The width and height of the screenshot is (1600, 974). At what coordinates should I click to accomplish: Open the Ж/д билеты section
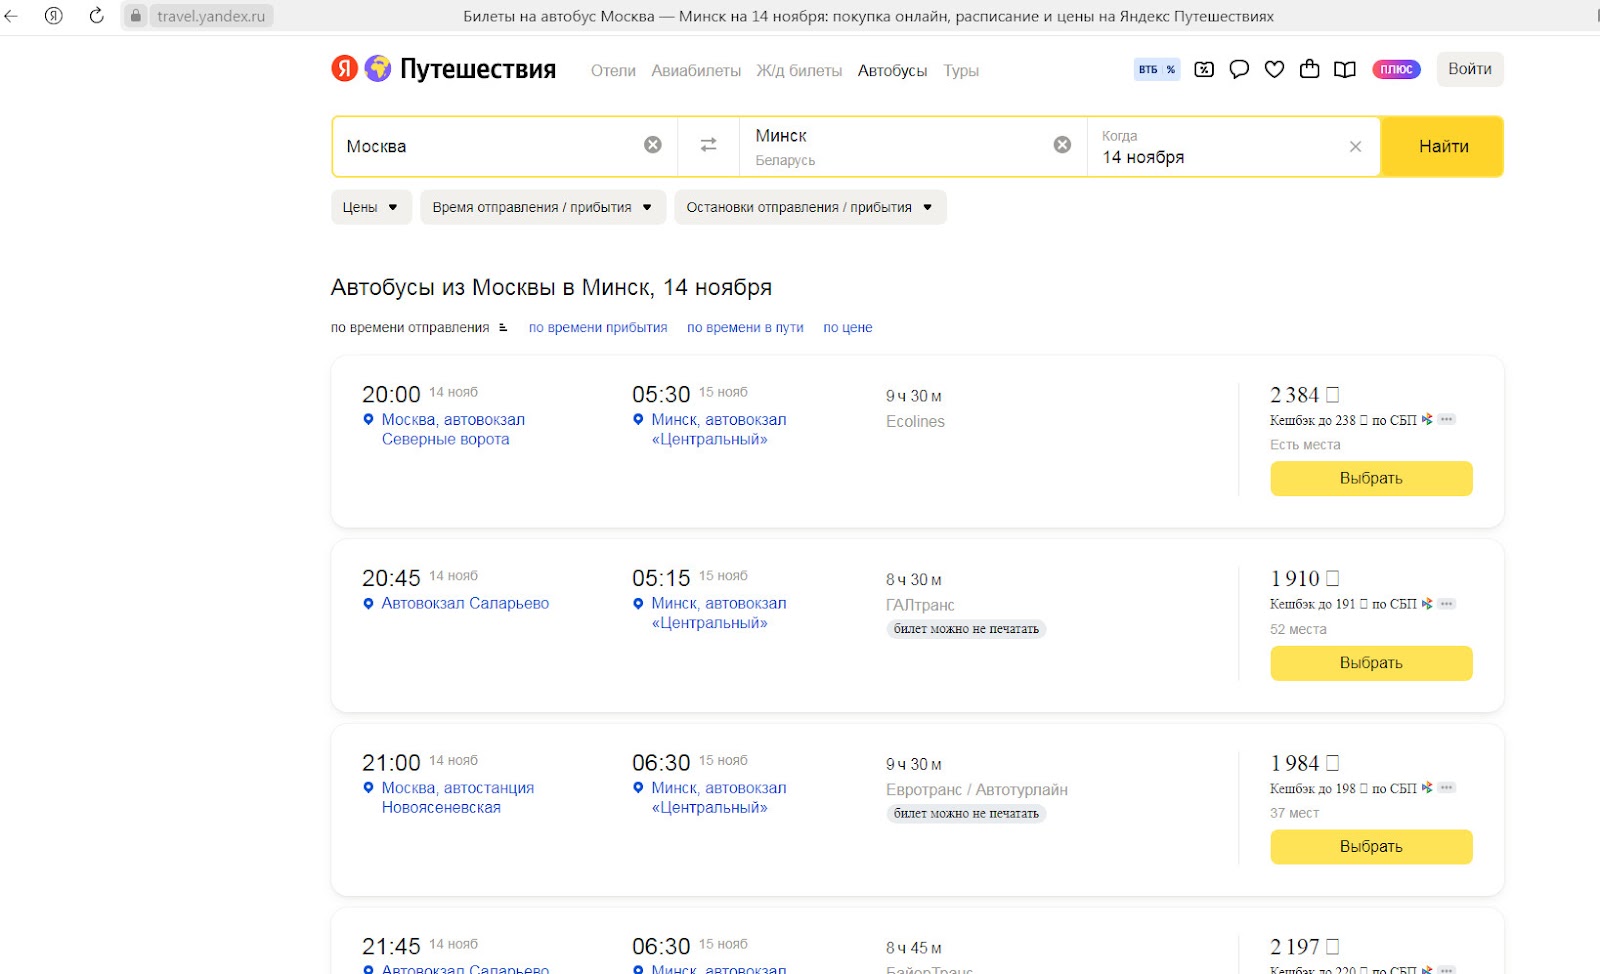(x=799, y=70)
